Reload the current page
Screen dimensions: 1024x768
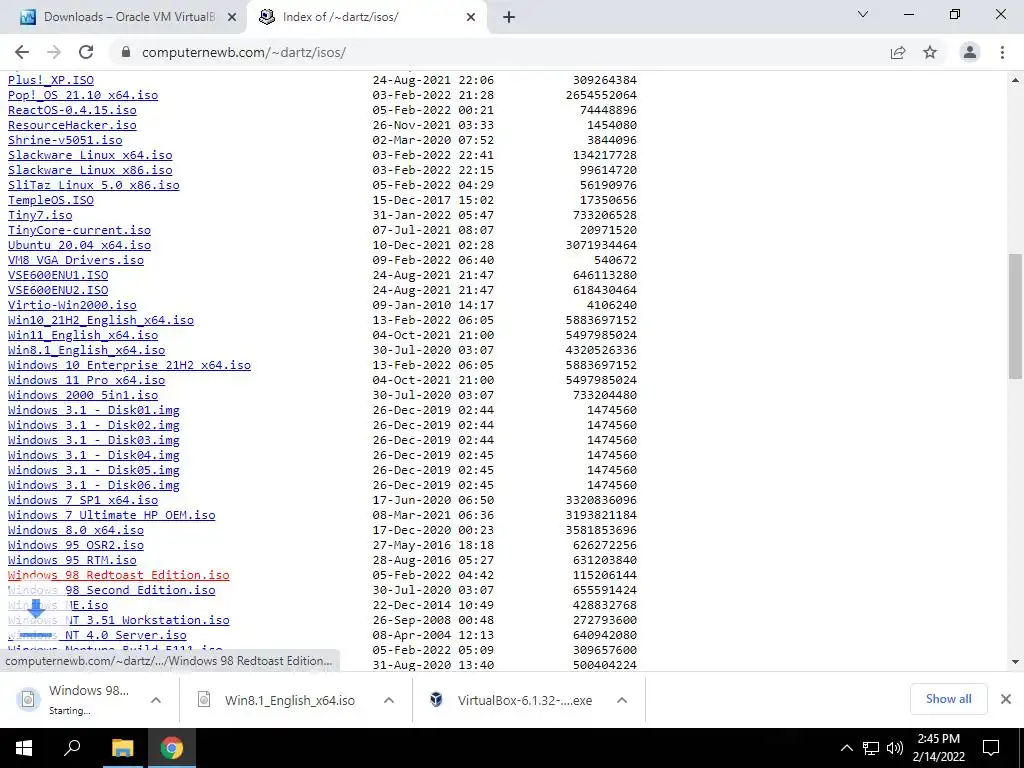[86, 52]
